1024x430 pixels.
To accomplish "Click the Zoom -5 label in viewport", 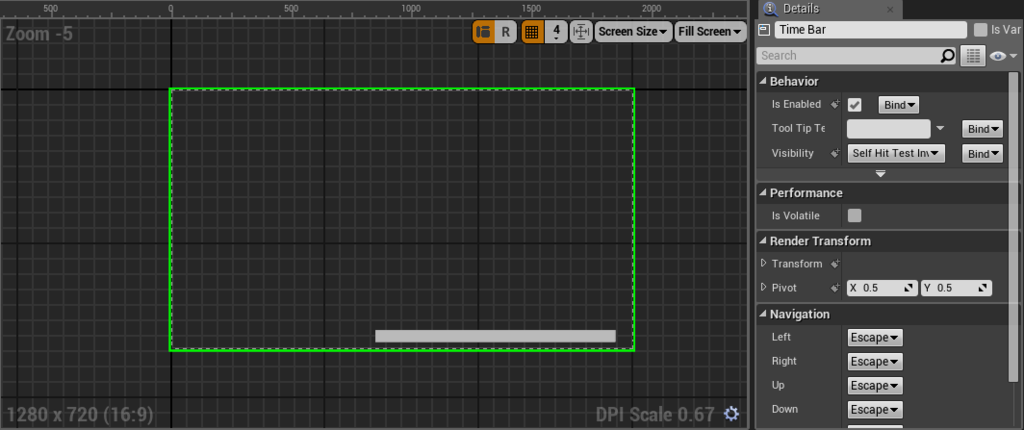I will 39,33.
